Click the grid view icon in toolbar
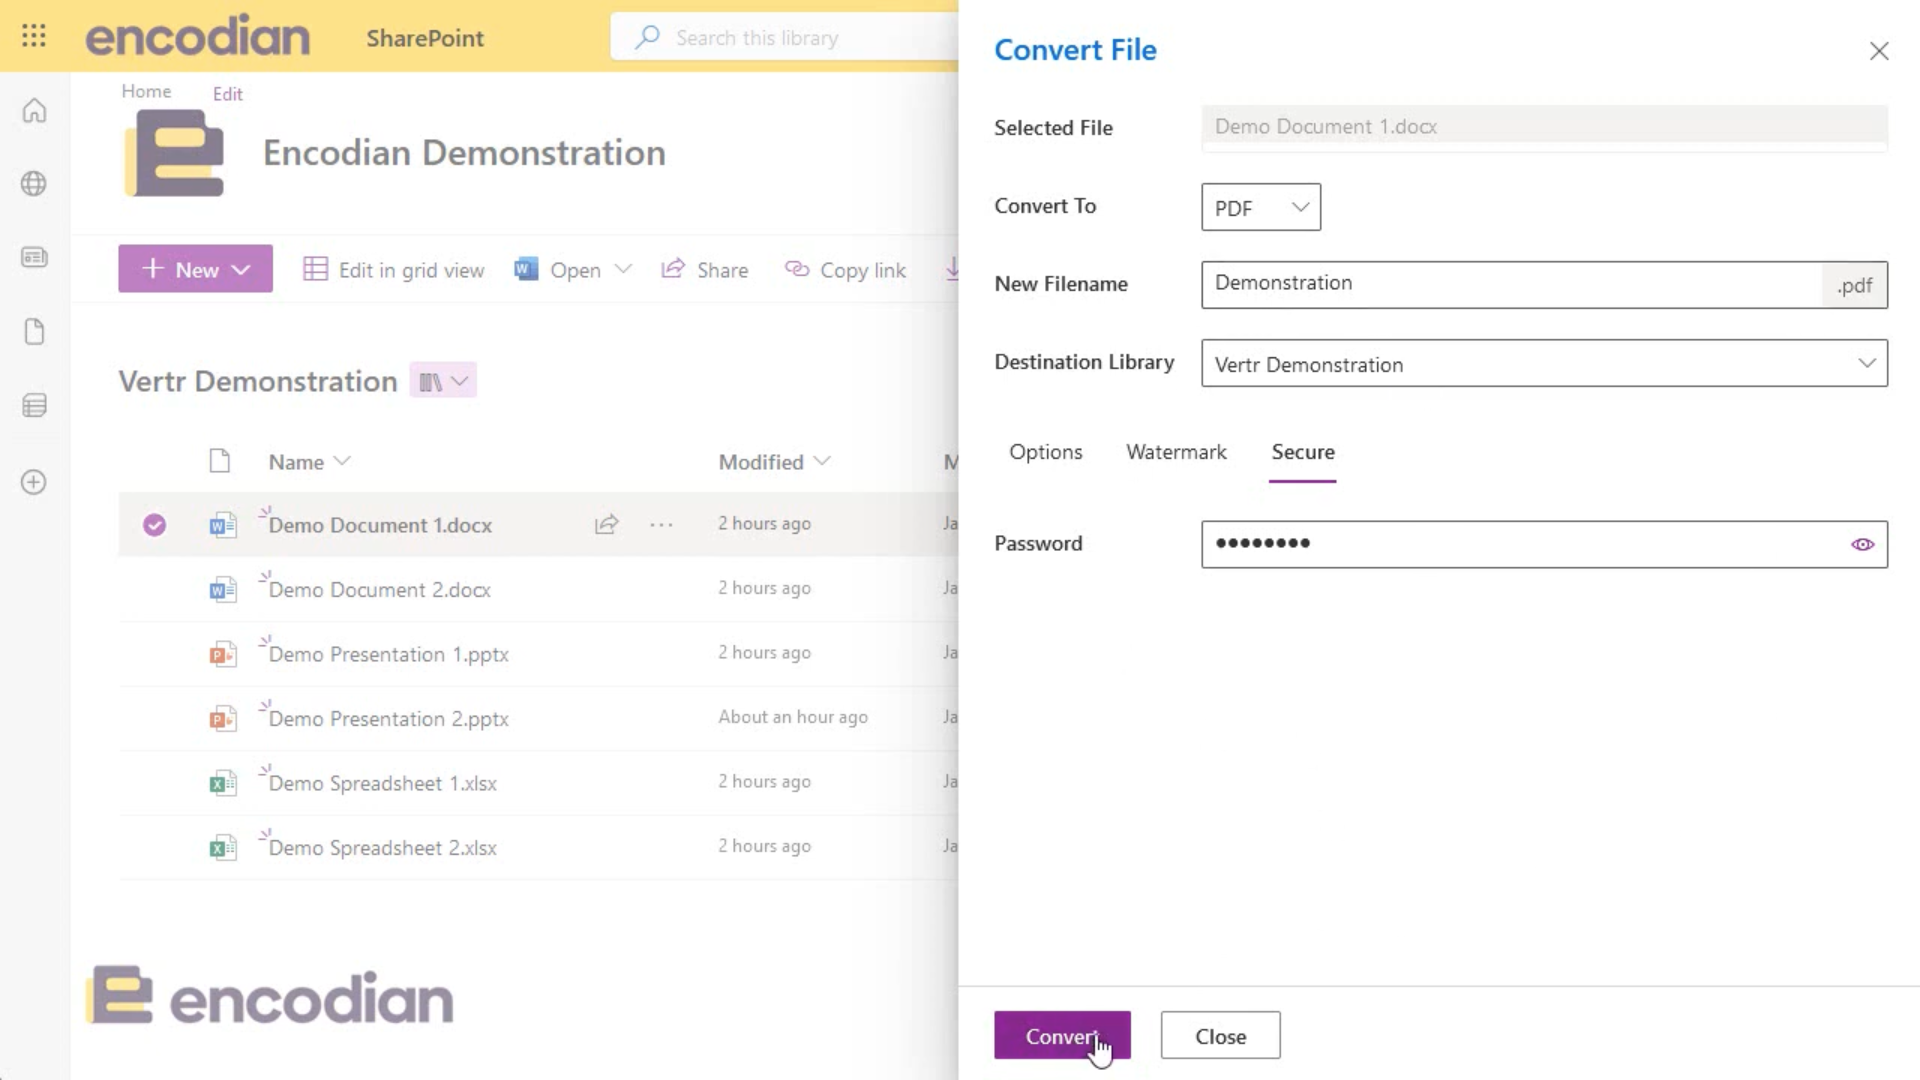1920x1080 pixels. [315, 269]
